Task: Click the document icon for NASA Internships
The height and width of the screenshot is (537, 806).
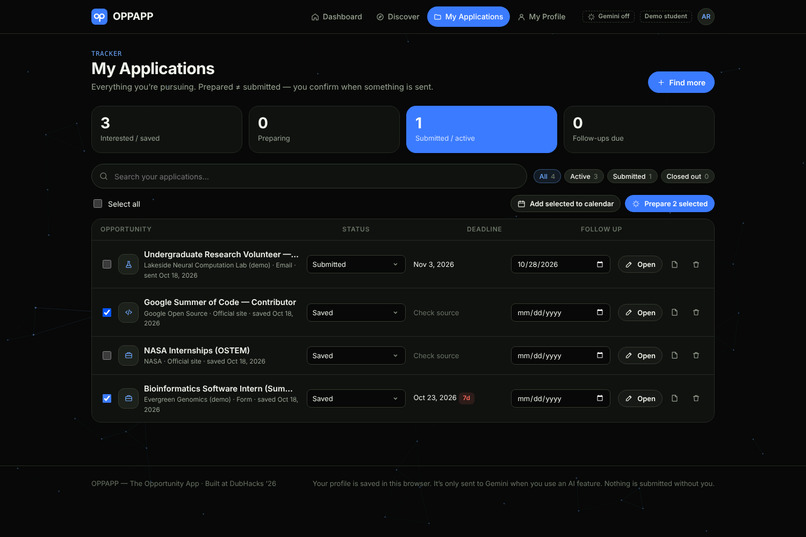Action: tap(674, 356)
